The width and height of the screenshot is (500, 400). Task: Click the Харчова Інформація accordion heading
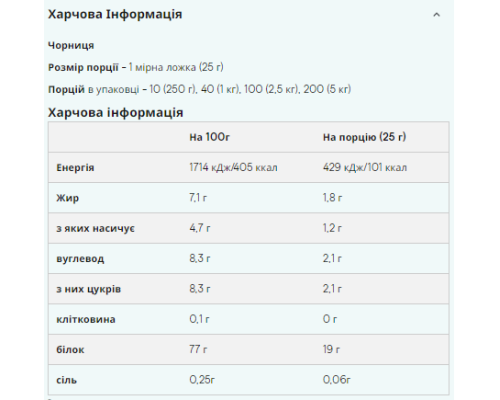(115, 14)
